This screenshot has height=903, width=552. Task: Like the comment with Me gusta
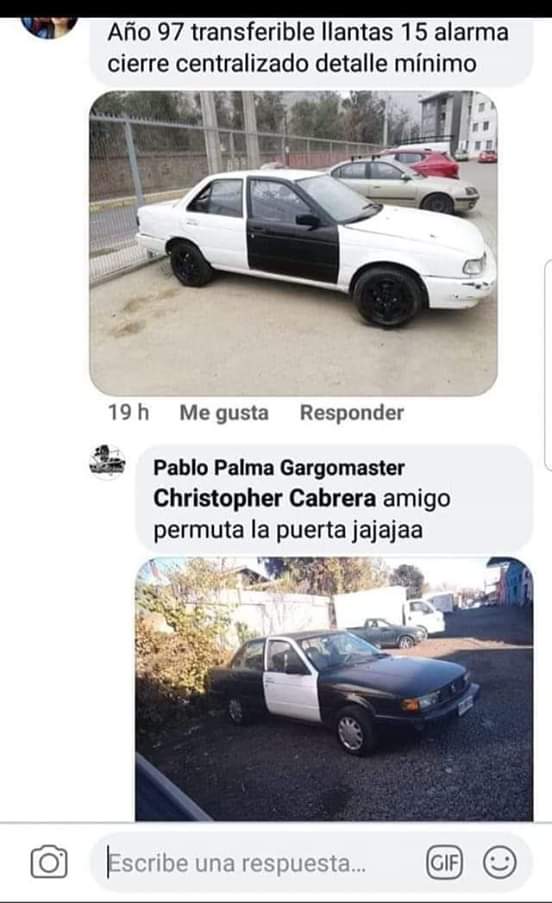pos(224,412)
